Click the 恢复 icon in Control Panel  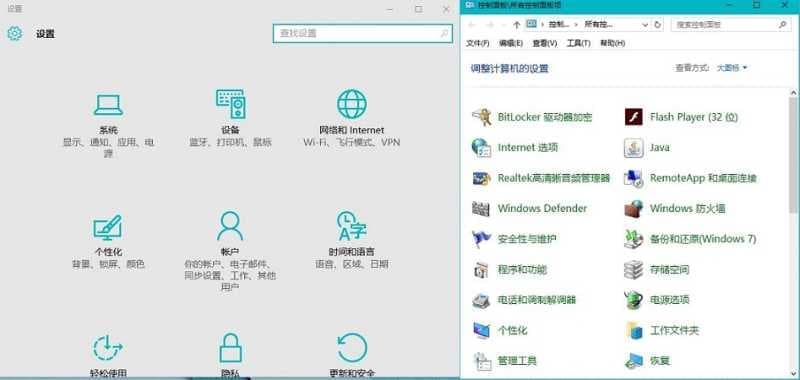[x=634, y=361]
